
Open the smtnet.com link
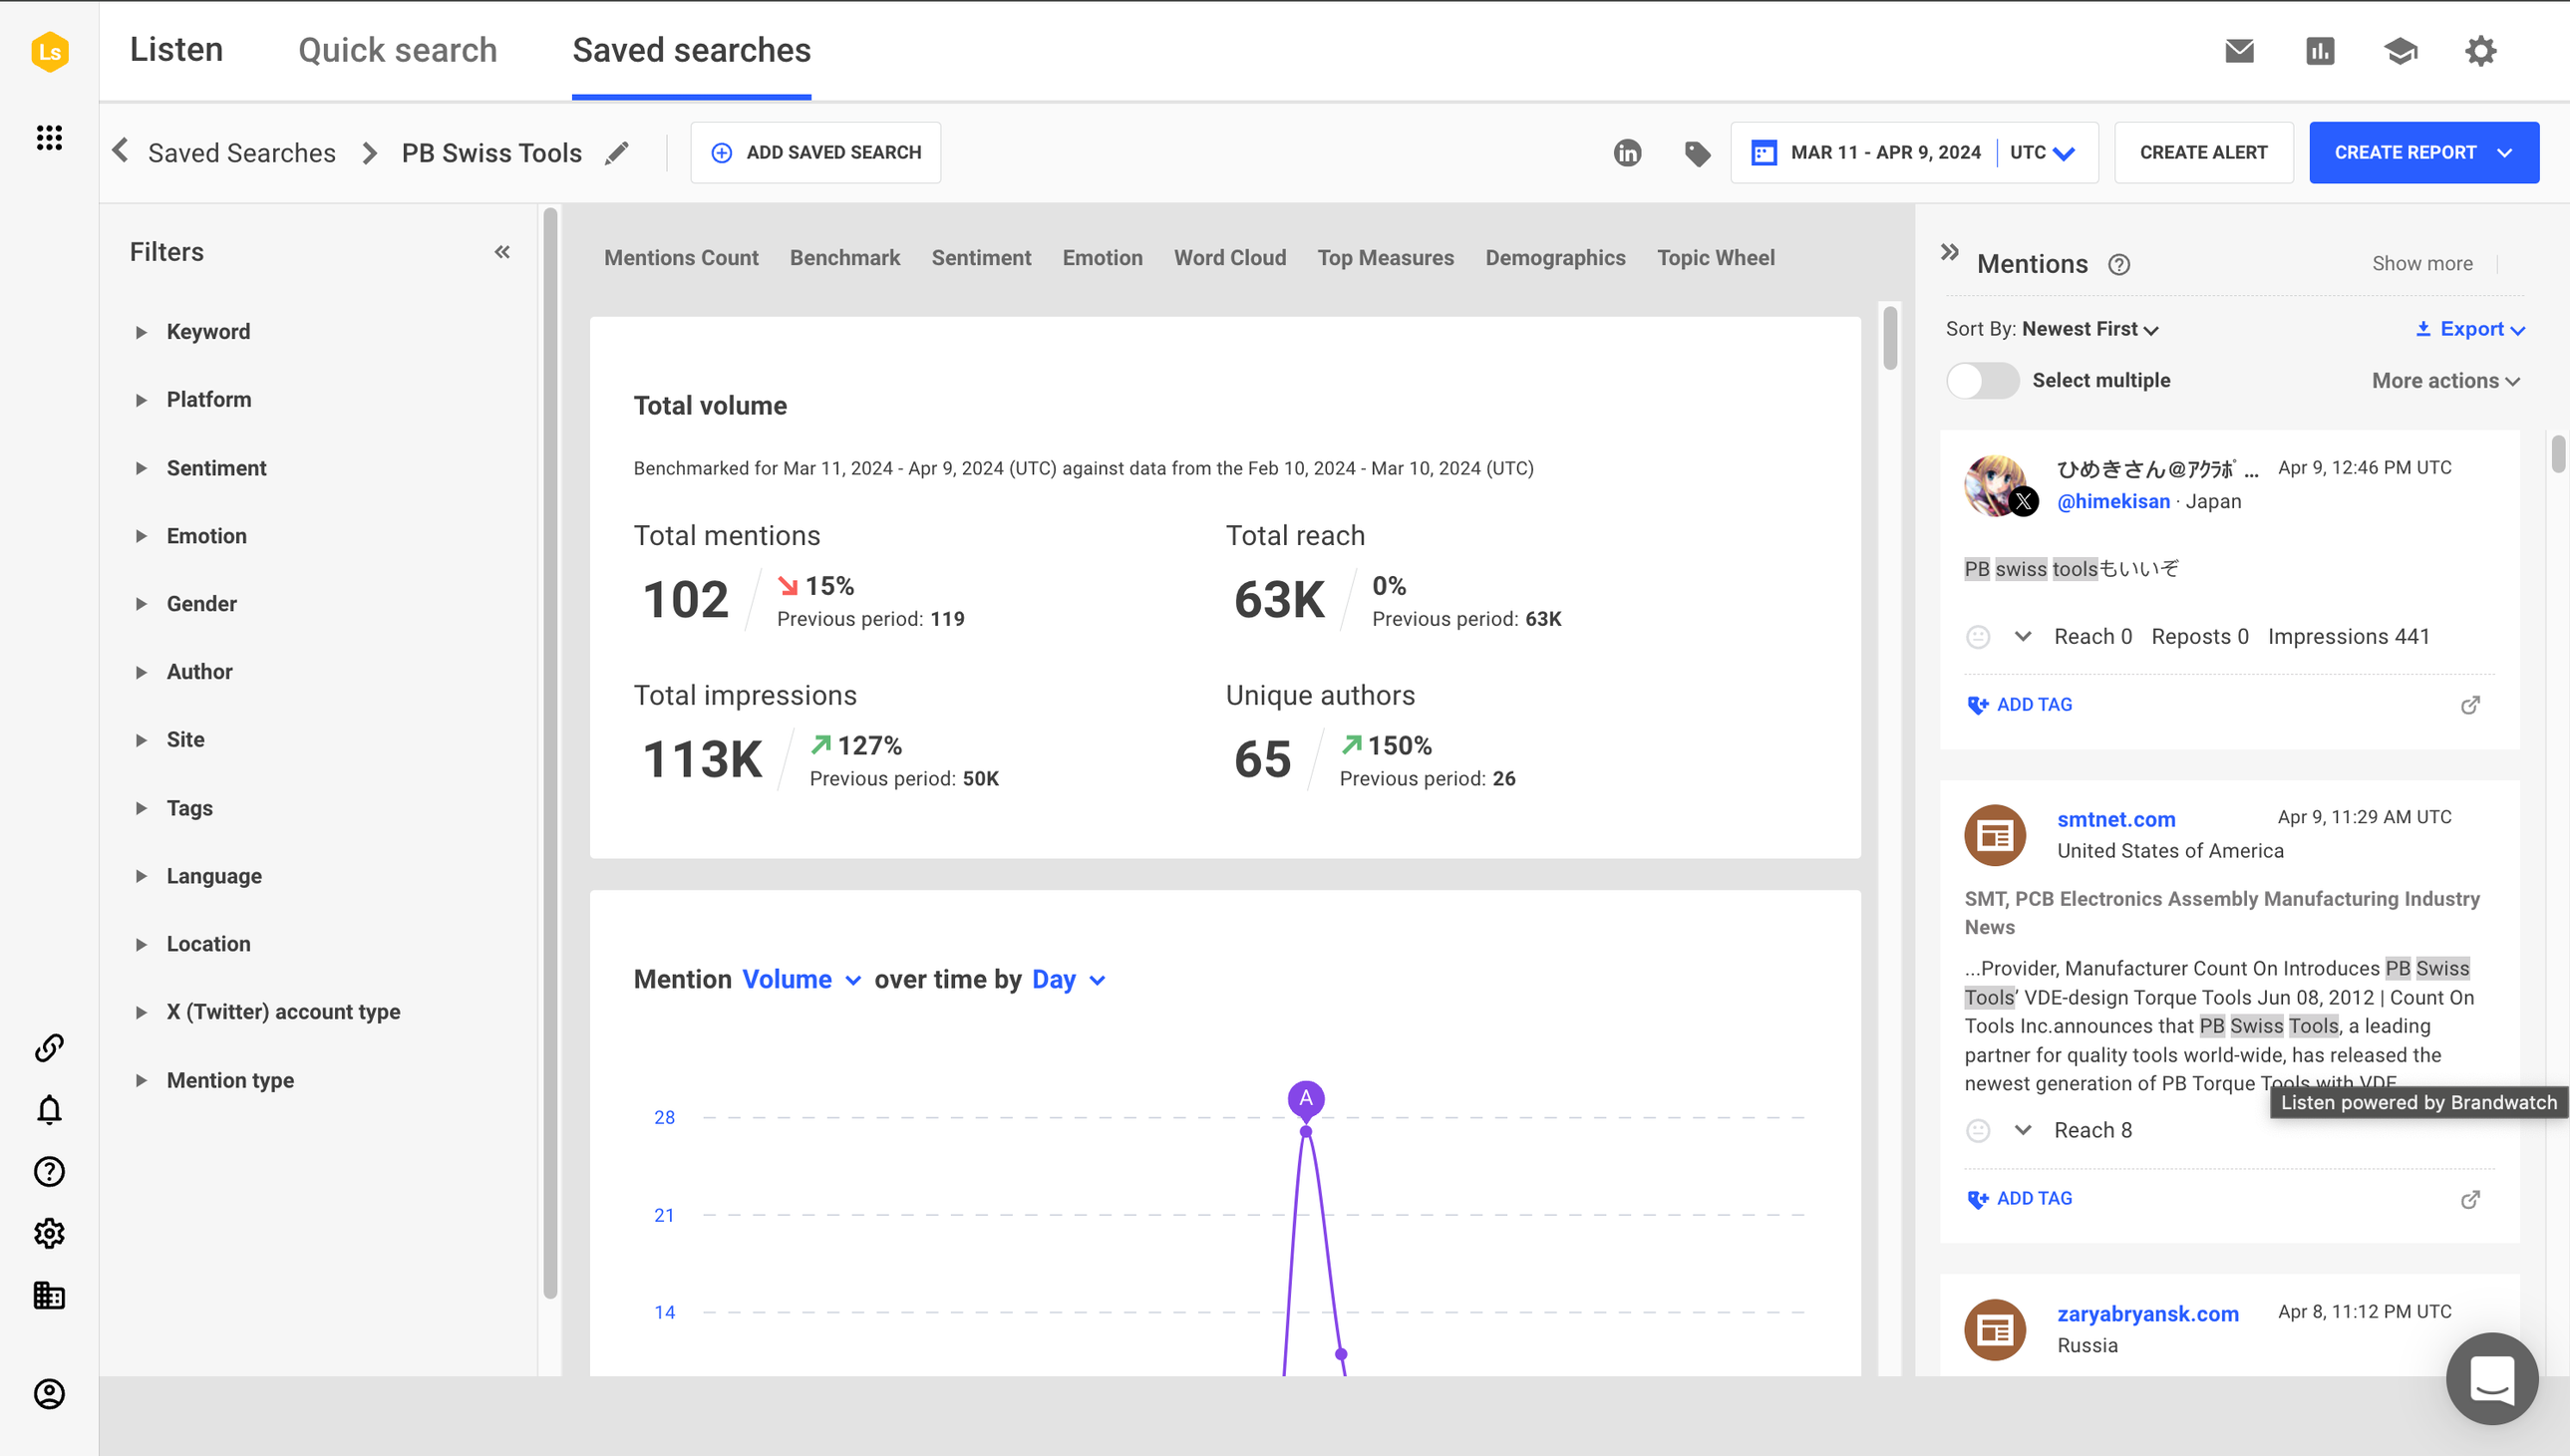pos(2115,820)
